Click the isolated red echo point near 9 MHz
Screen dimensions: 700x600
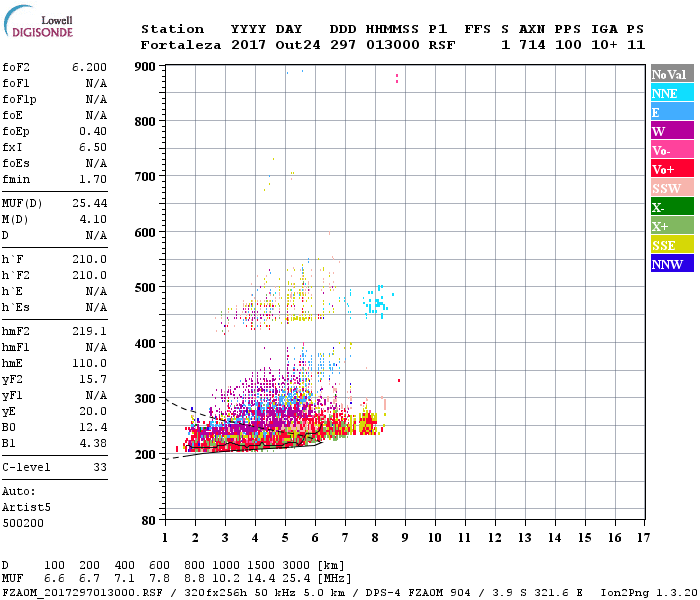tap(399, 380)
